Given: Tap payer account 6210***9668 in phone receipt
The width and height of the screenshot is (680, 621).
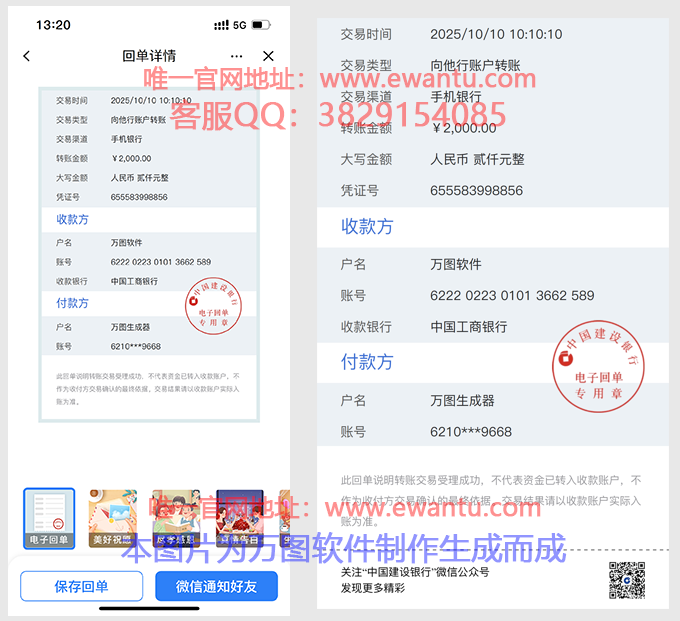Looking at the screenshot, I should click(x=136, y=346).
